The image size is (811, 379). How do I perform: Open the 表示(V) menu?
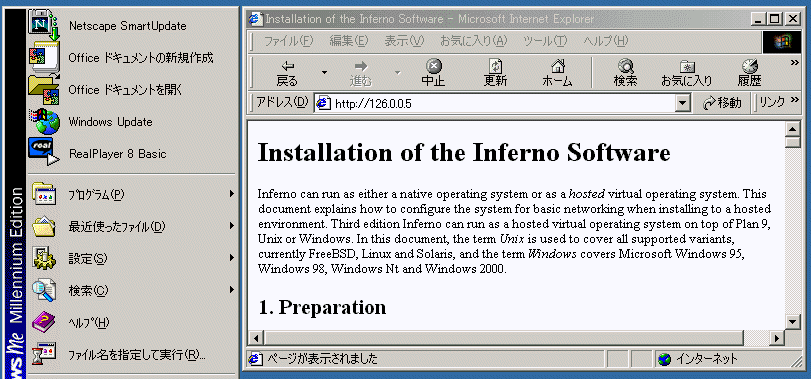coord(404,41)
